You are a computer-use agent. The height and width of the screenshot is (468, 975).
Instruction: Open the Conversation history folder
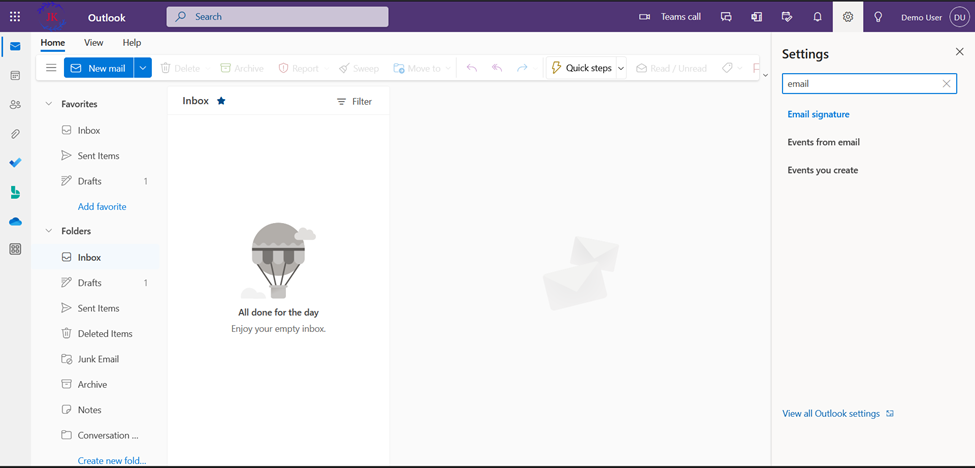[x=95, y=436]
